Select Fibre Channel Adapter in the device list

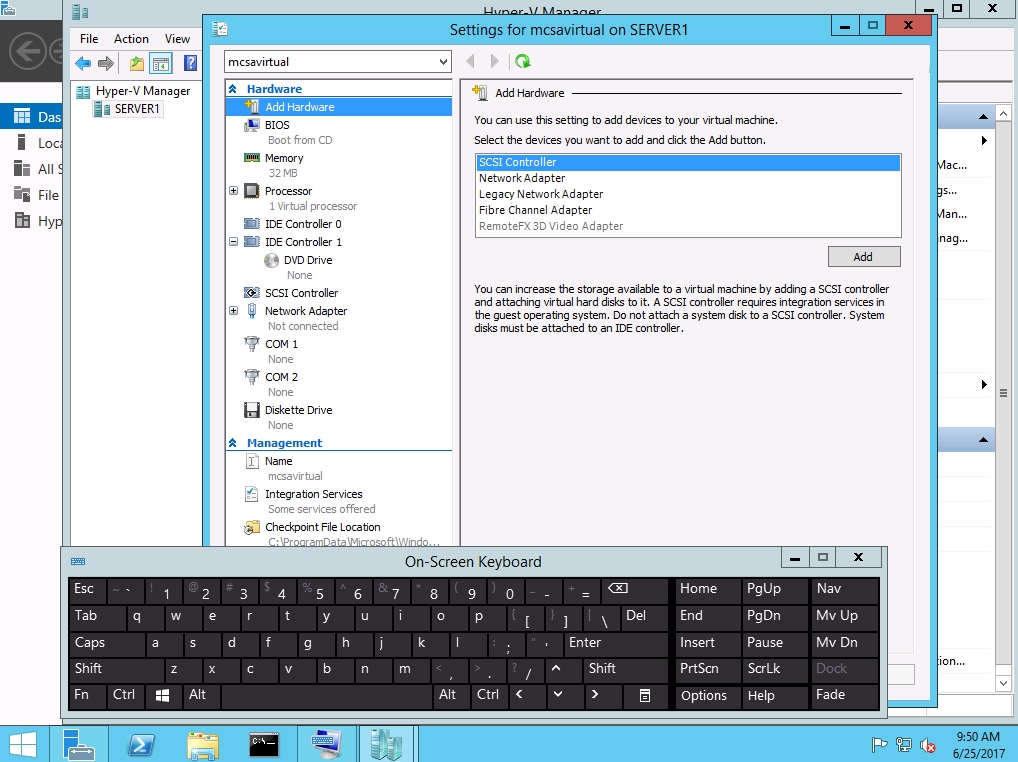point(688,210)
